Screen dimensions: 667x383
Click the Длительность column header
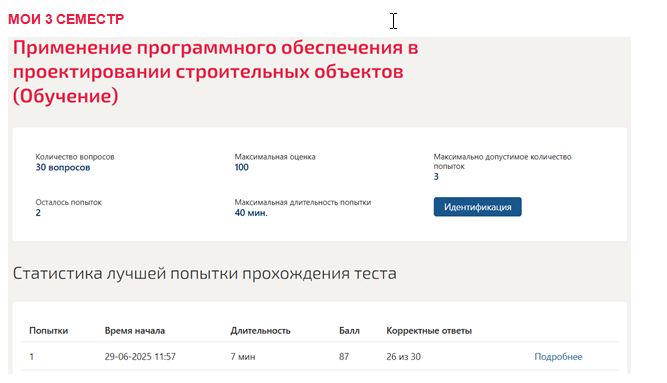(x=260, y=331)
